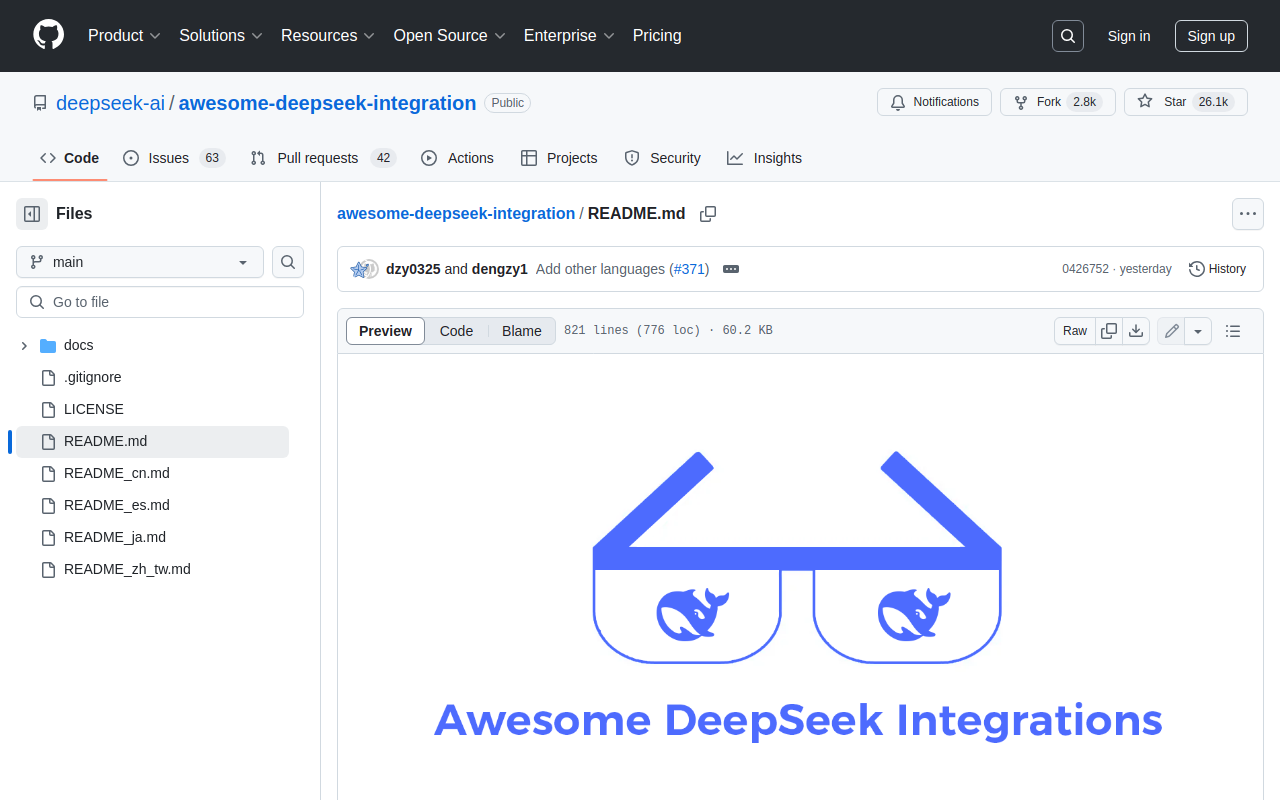This screenshot has height=800, width=1280.
Task: Open the Pull requests tab
Action: click(x=323, y=158)
